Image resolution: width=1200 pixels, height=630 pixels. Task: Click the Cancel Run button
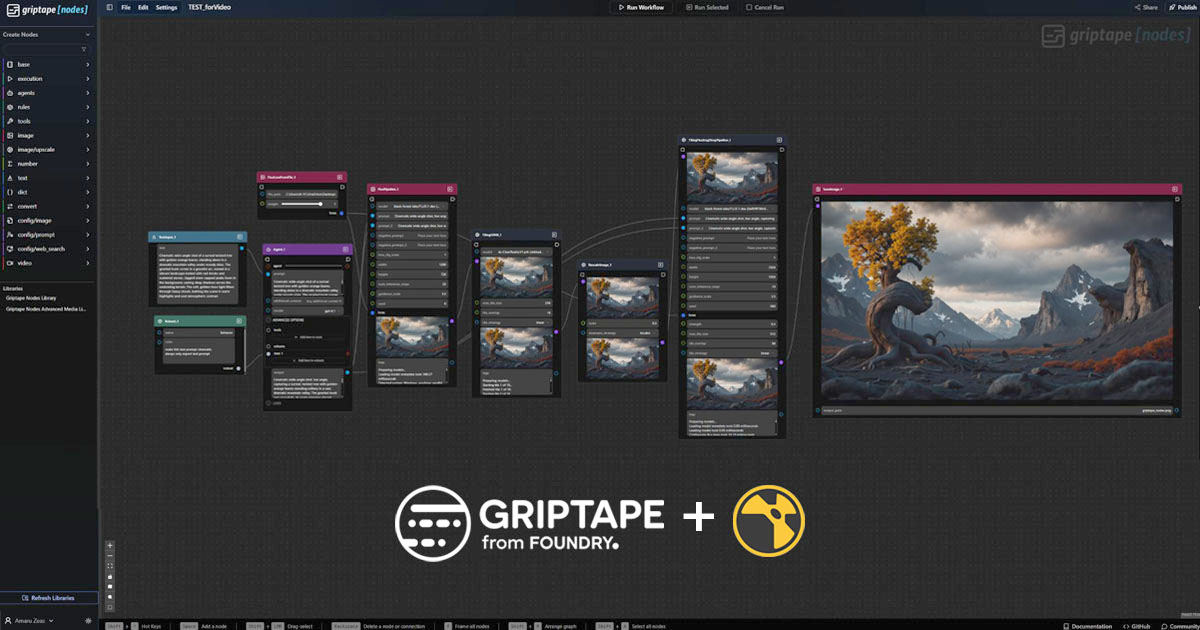click(x=765, y=7)
